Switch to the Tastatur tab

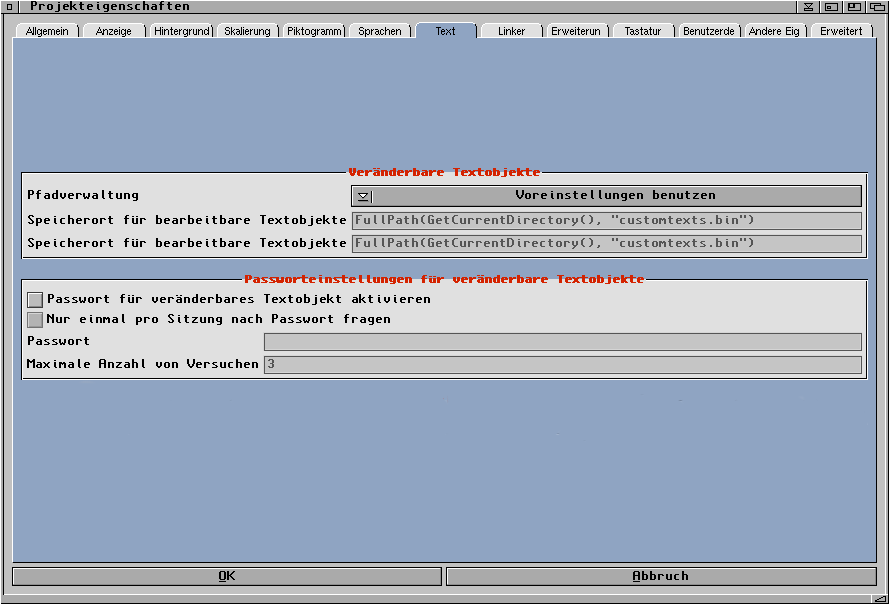click(x=643, y=31)
